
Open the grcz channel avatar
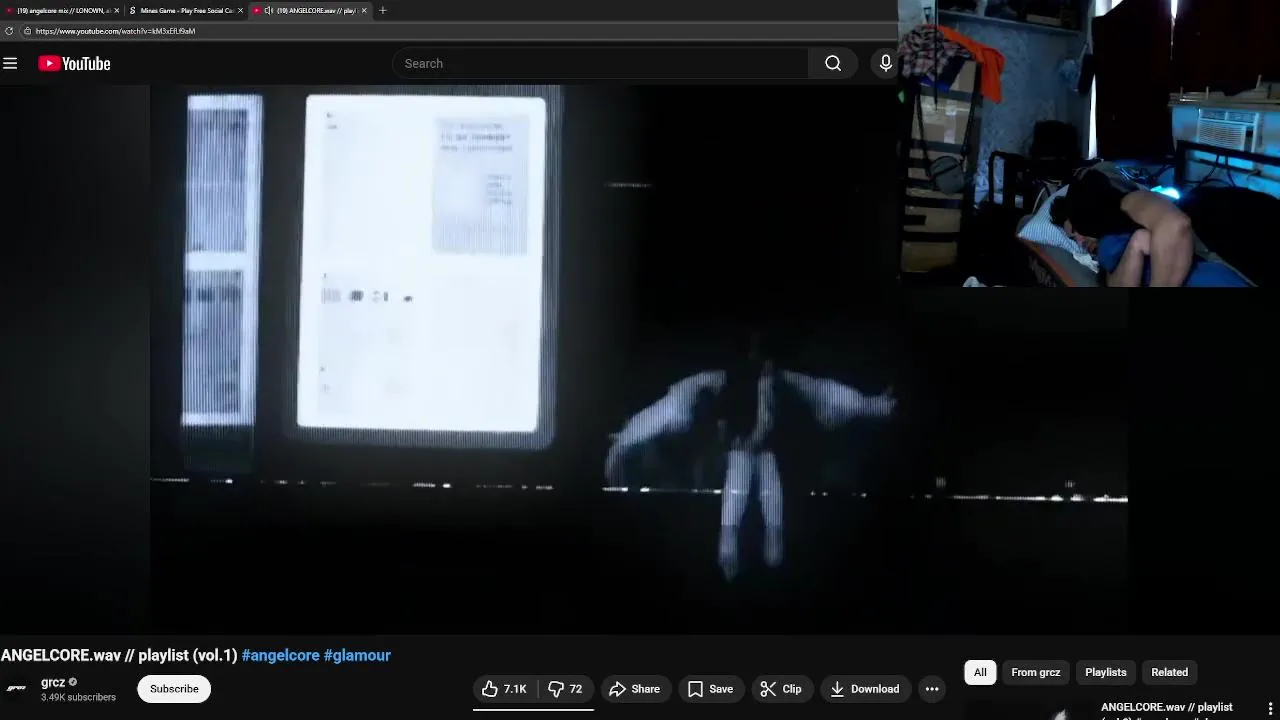[16, 688]
